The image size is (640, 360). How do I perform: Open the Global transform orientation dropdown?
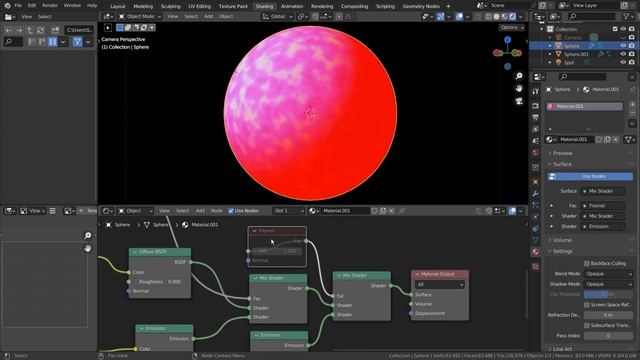(278, 17)
